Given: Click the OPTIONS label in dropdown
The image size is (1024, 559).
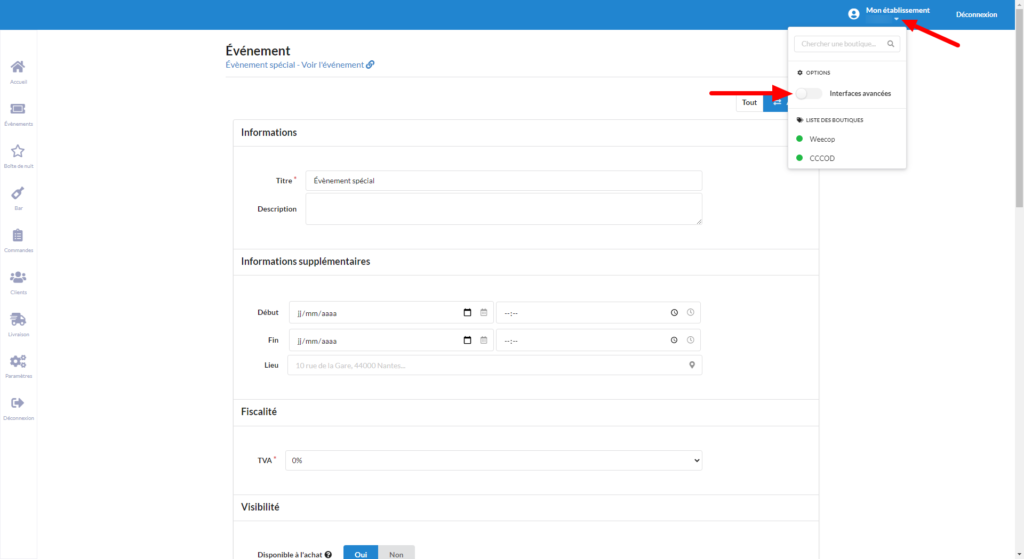Looking at the screenshot, I should click(818, 72).
